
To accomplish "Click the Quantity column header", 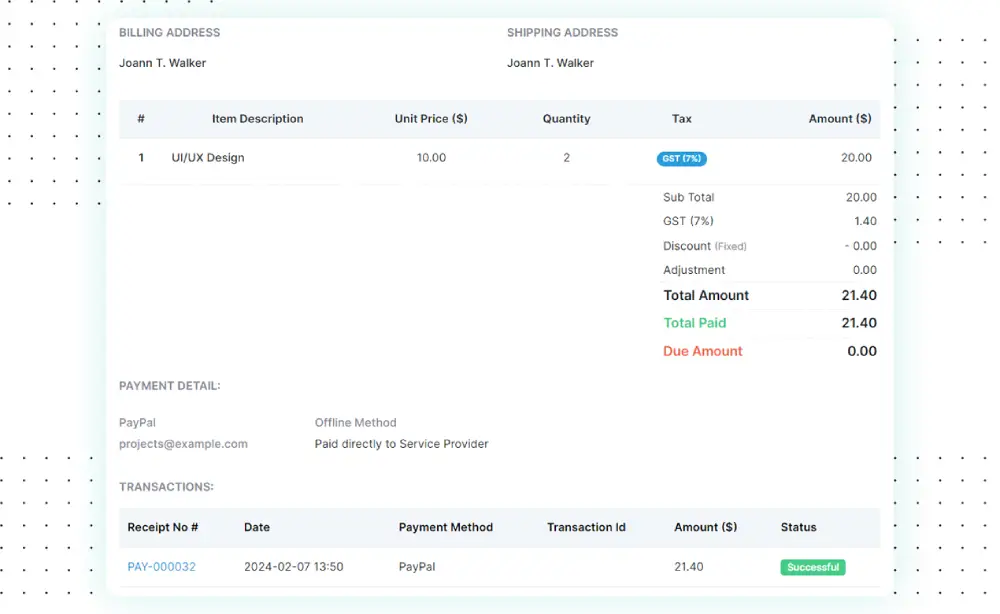I will pos(566,118).
